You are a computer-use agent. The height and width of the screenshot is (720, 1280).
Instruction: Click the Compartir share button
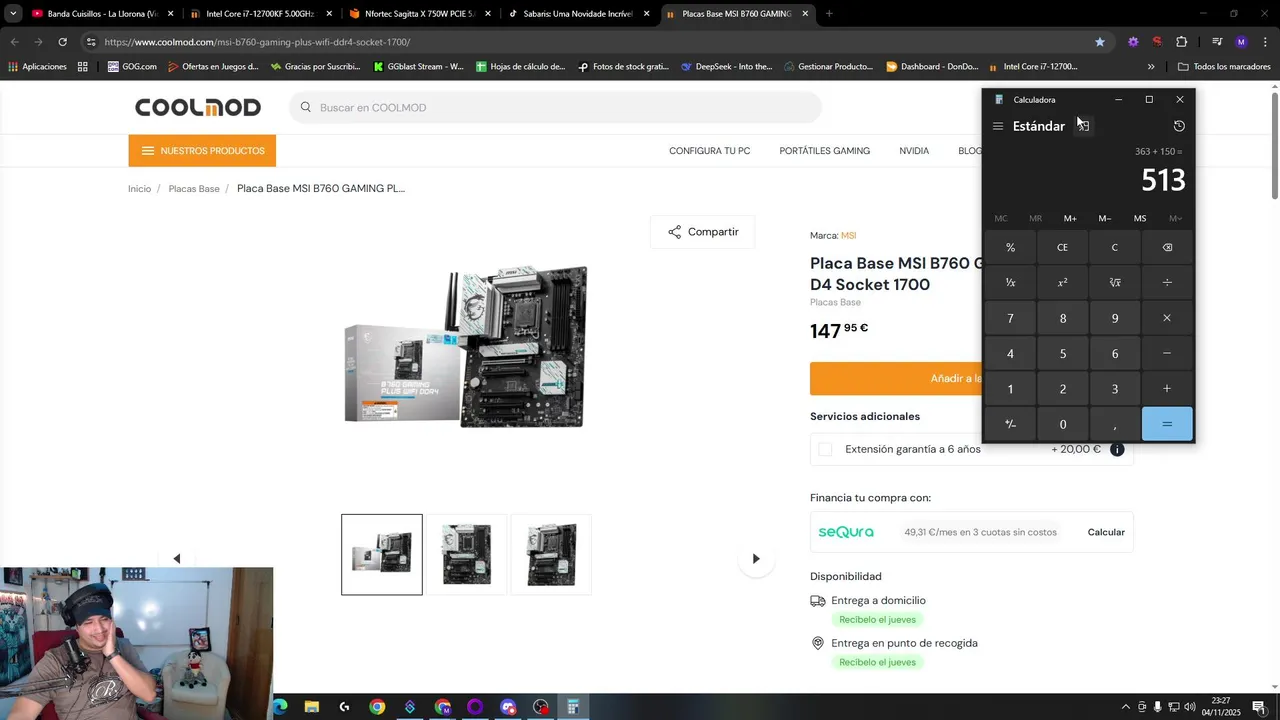pyautogui.click(x=702, y=232)
